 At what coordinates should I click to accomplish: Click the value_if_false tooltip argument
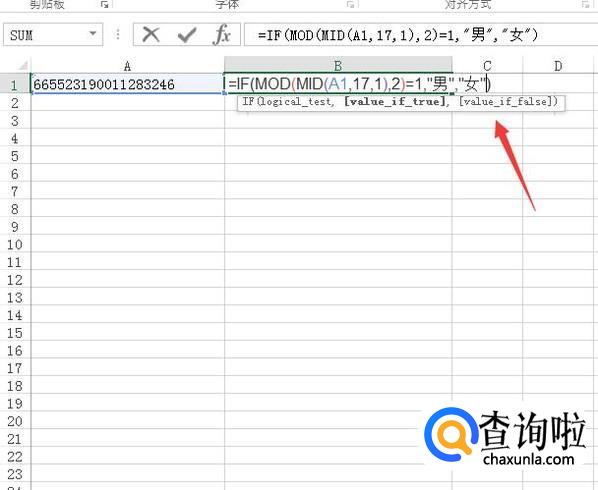pos(505,101)
